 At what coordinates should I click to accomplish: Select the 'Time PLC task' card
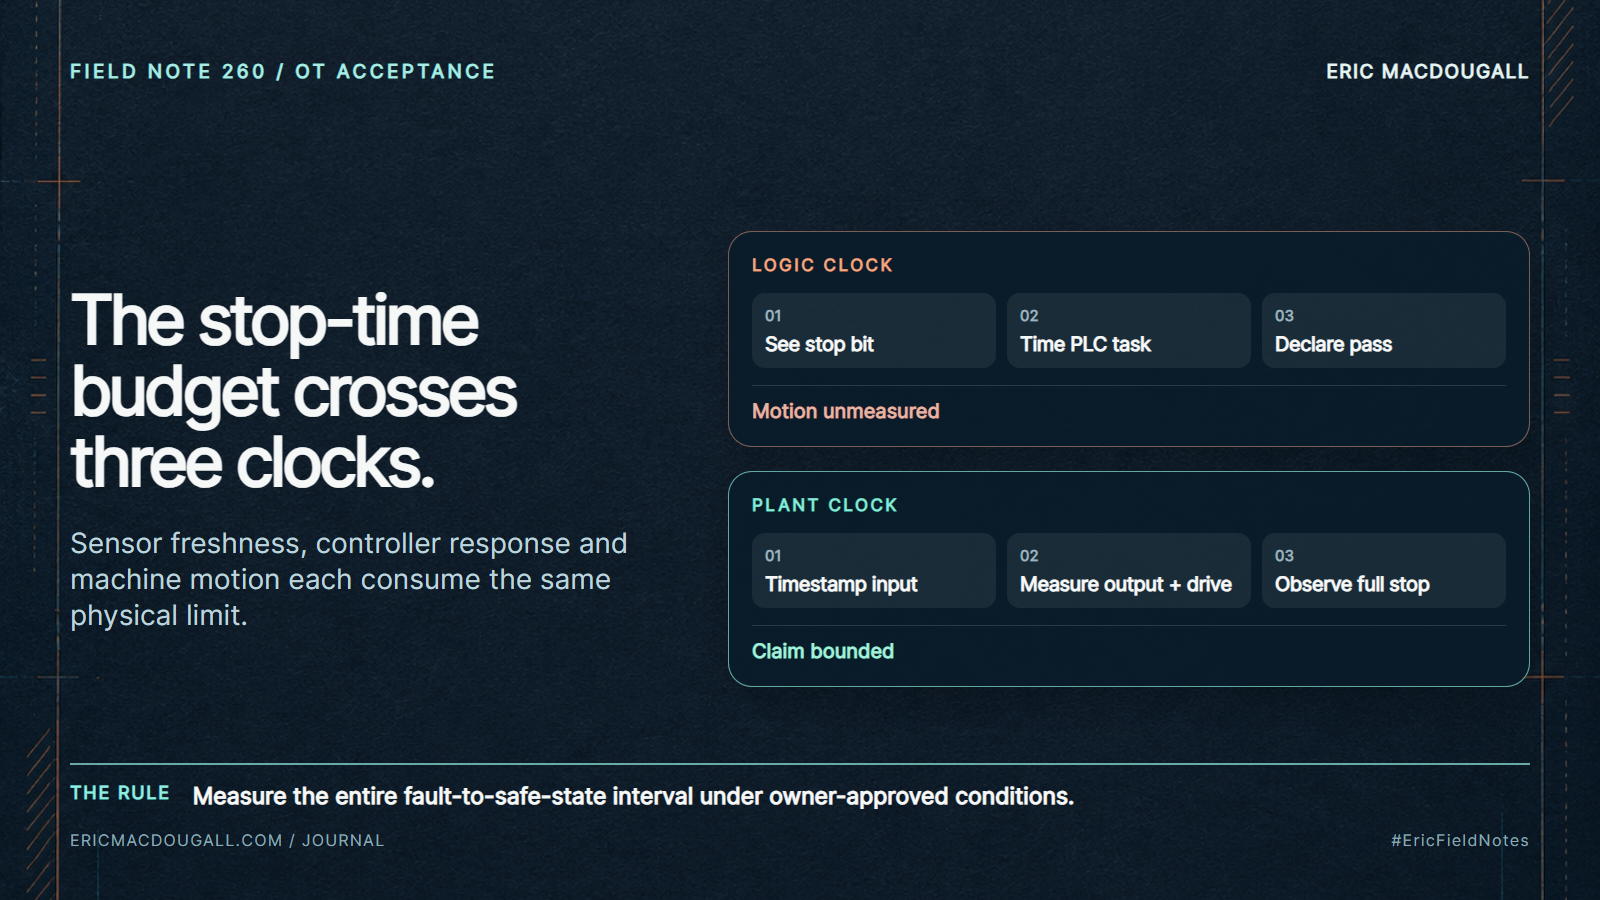coord(1128,330)
